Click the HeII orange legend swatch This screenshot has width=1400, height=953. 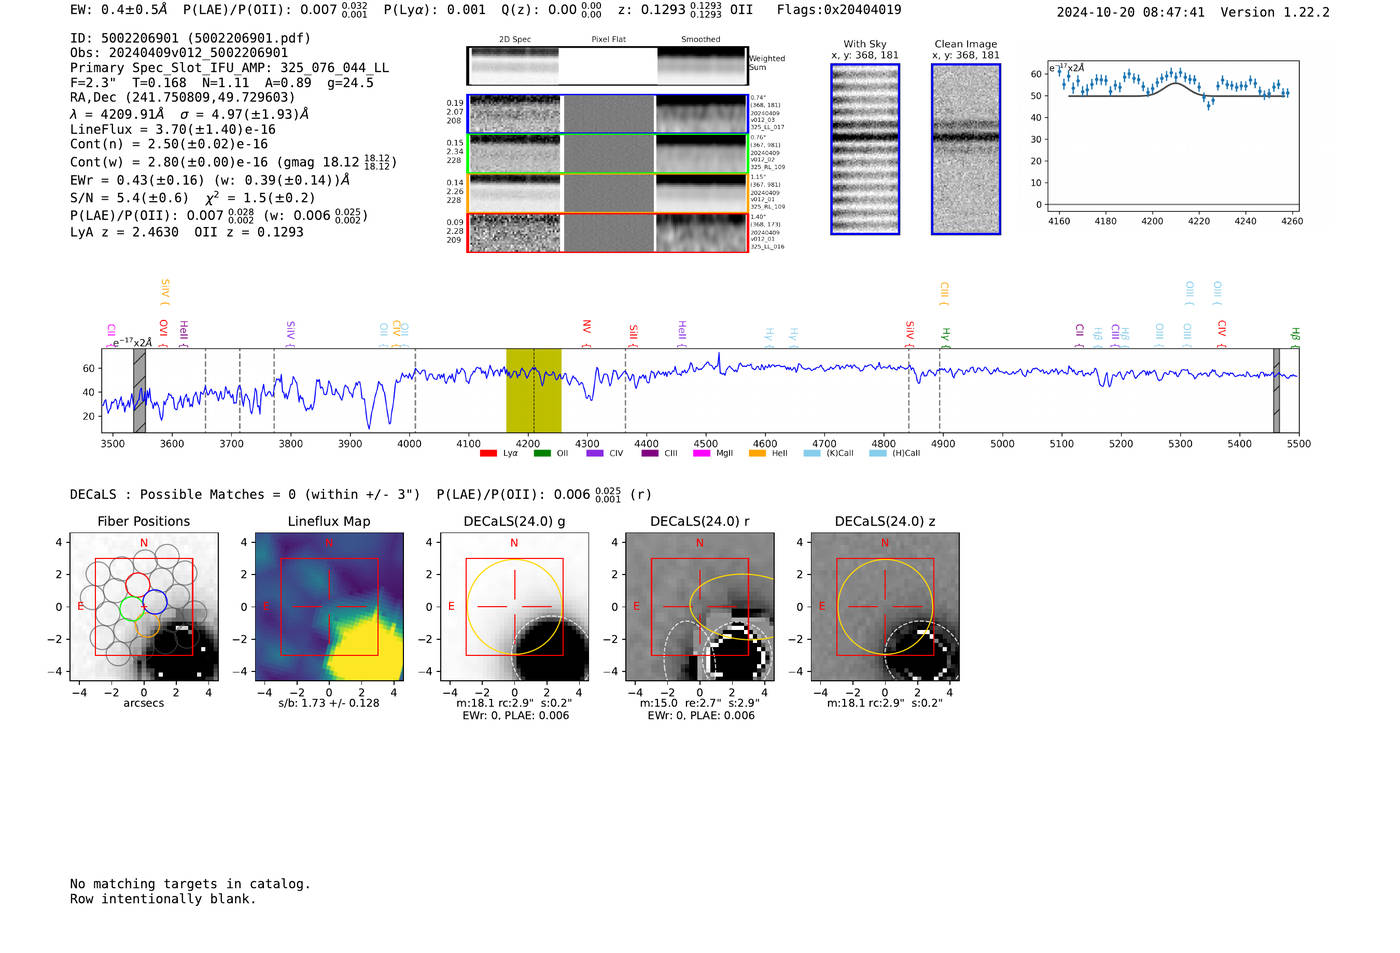pos(757,453)
